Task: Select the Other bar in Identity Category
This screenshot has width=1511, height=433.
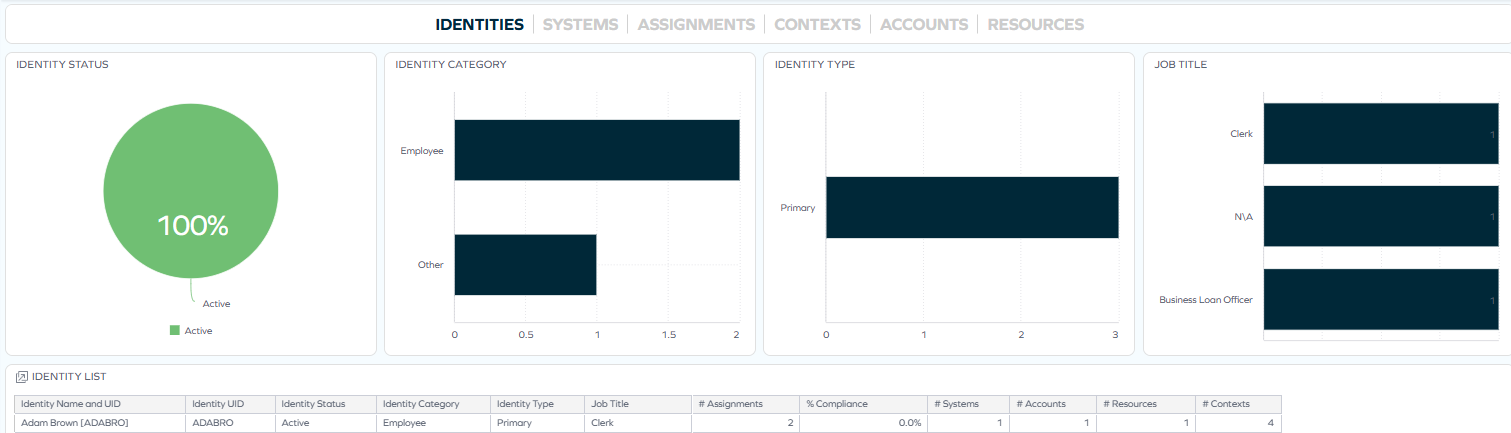Action: pos(525,265)
